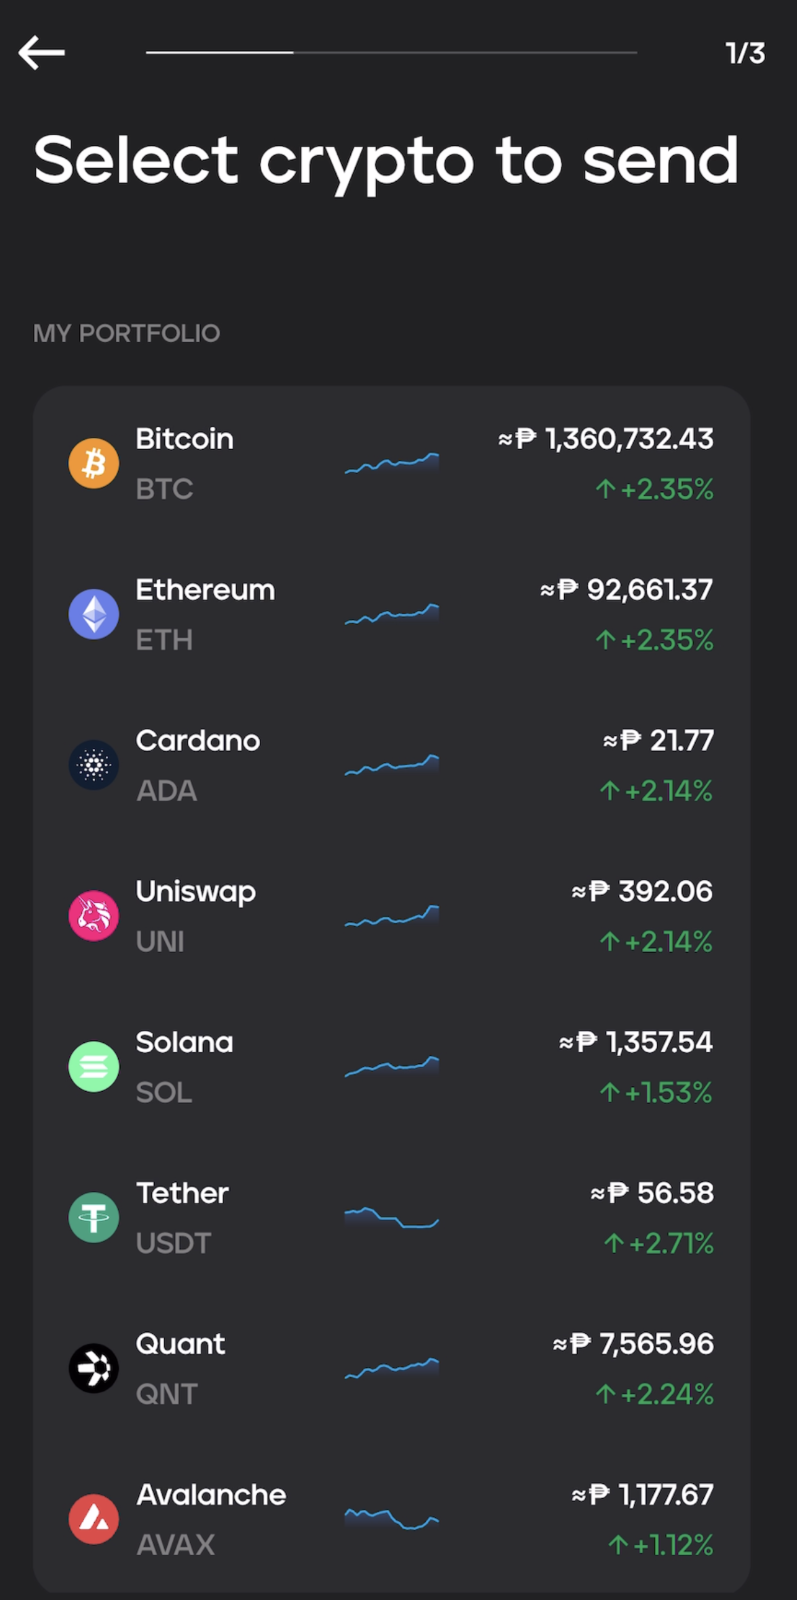Image resolution: width=797 pixels, height=1600 pixels.
Task: Choose Ethereum to send
Action: point(390,614)
